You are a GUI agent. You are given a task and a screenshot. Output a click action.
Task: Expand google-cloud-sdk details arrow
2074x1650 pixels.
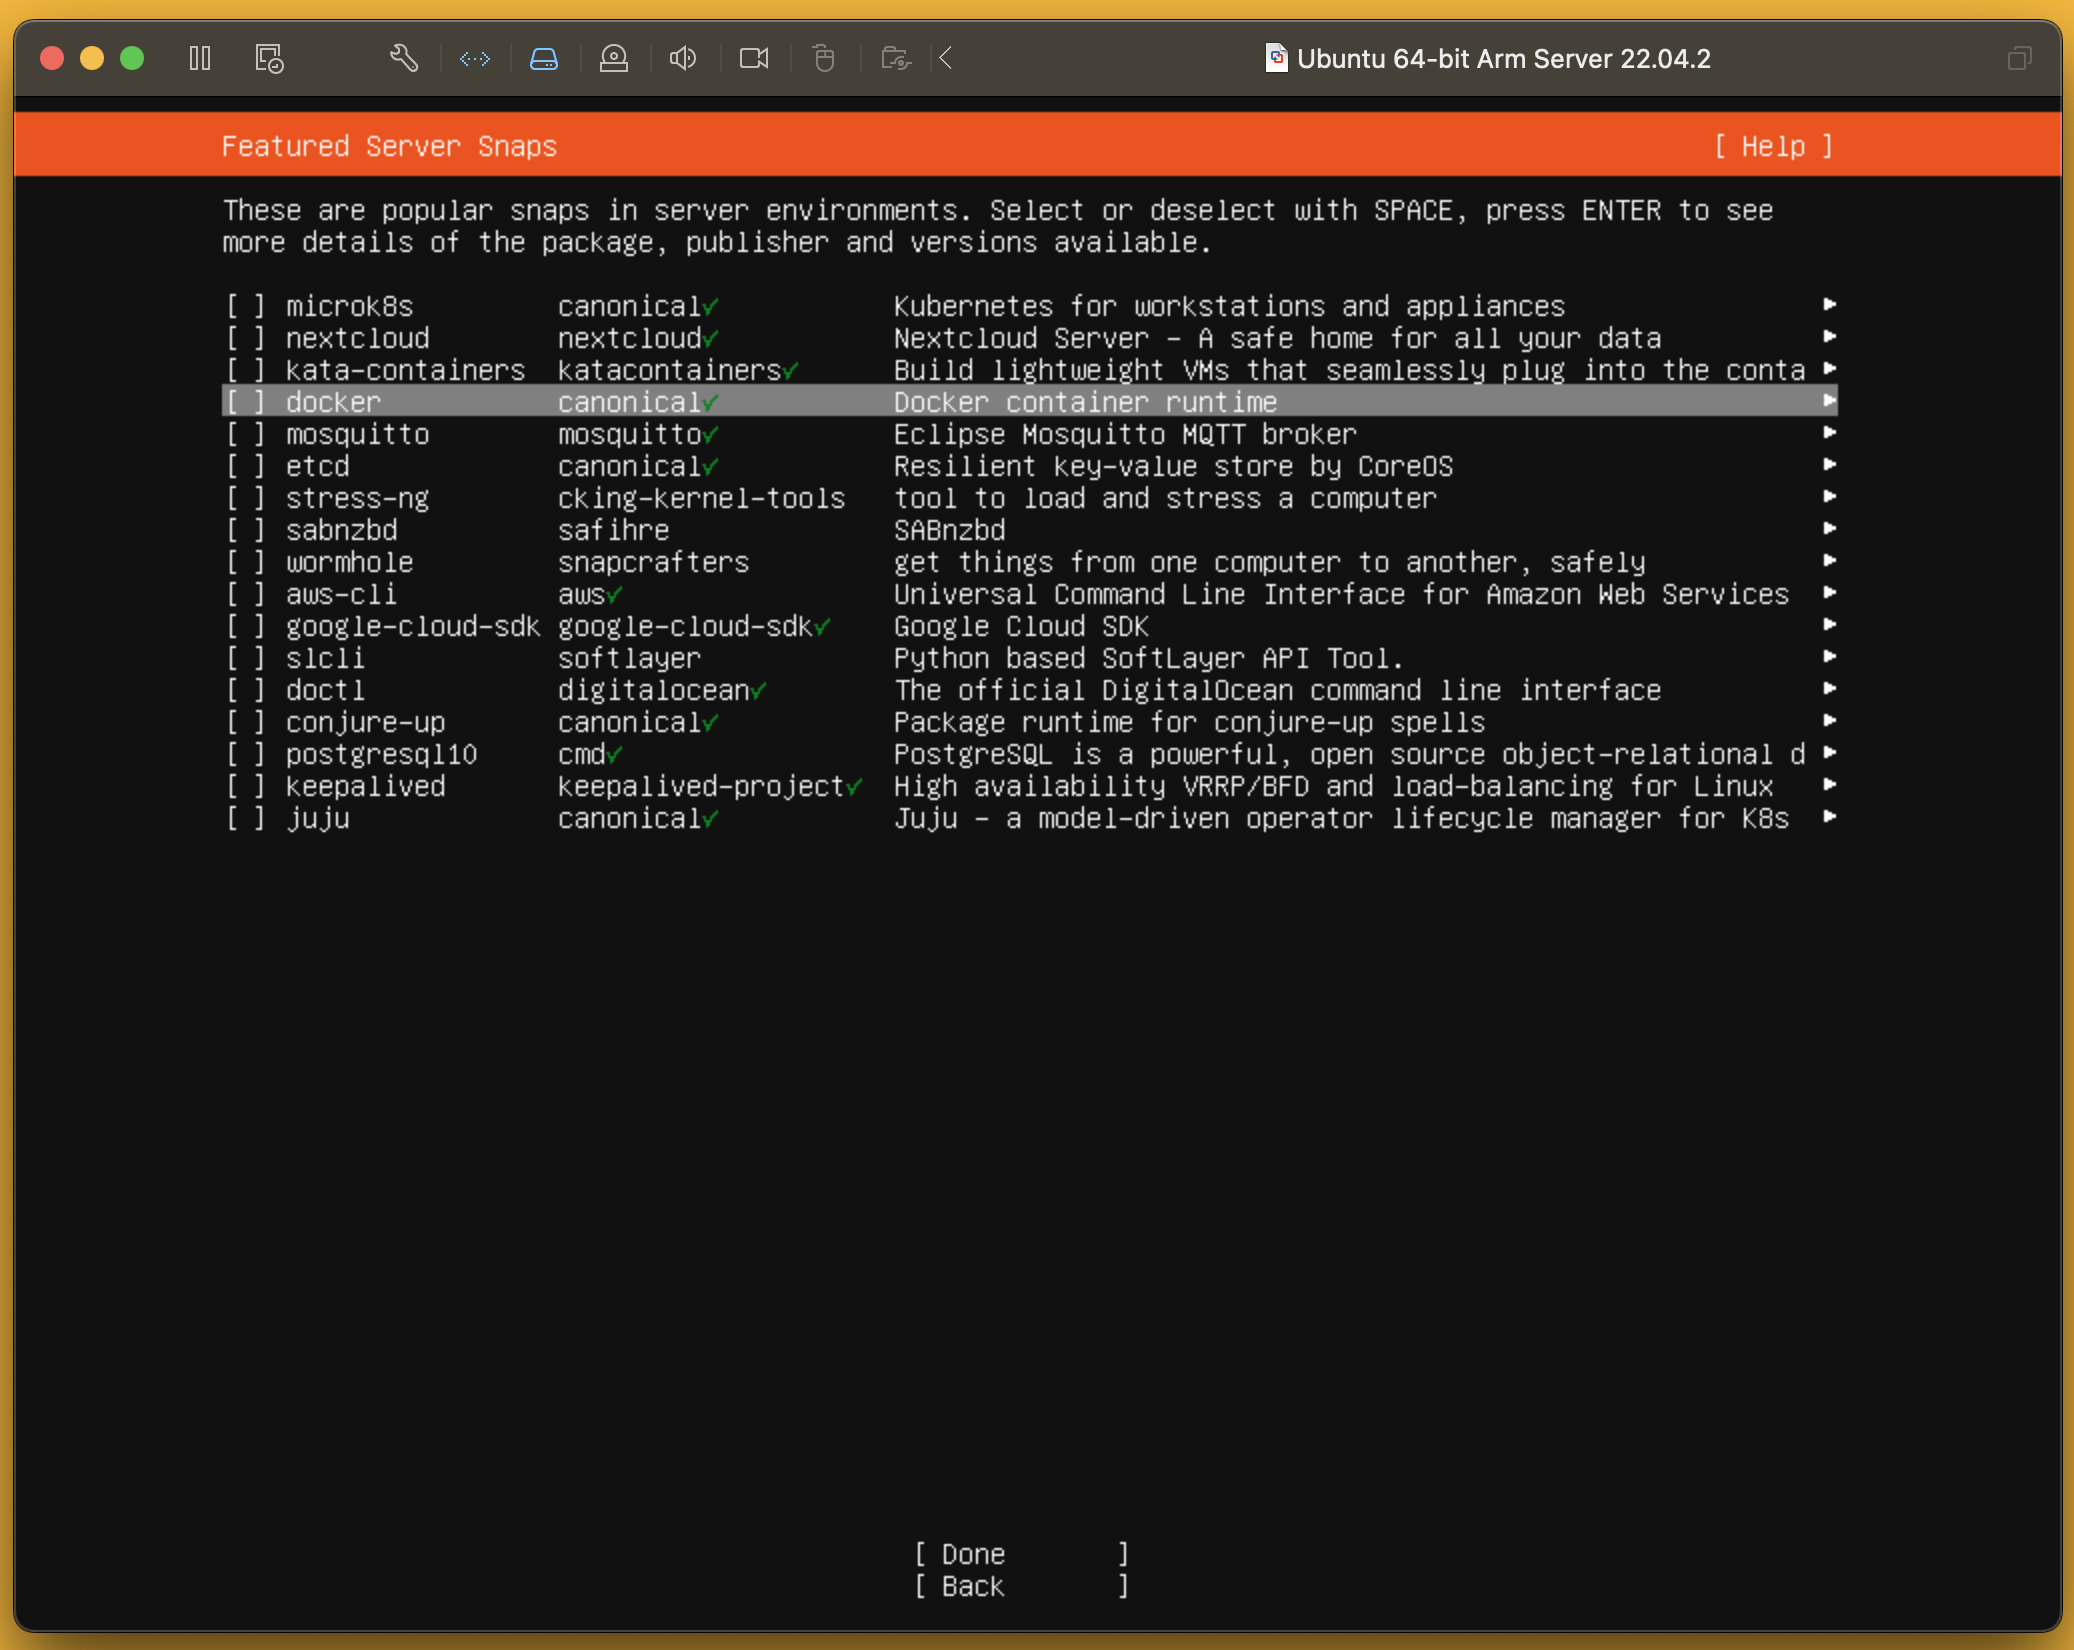pos(1829,624)
